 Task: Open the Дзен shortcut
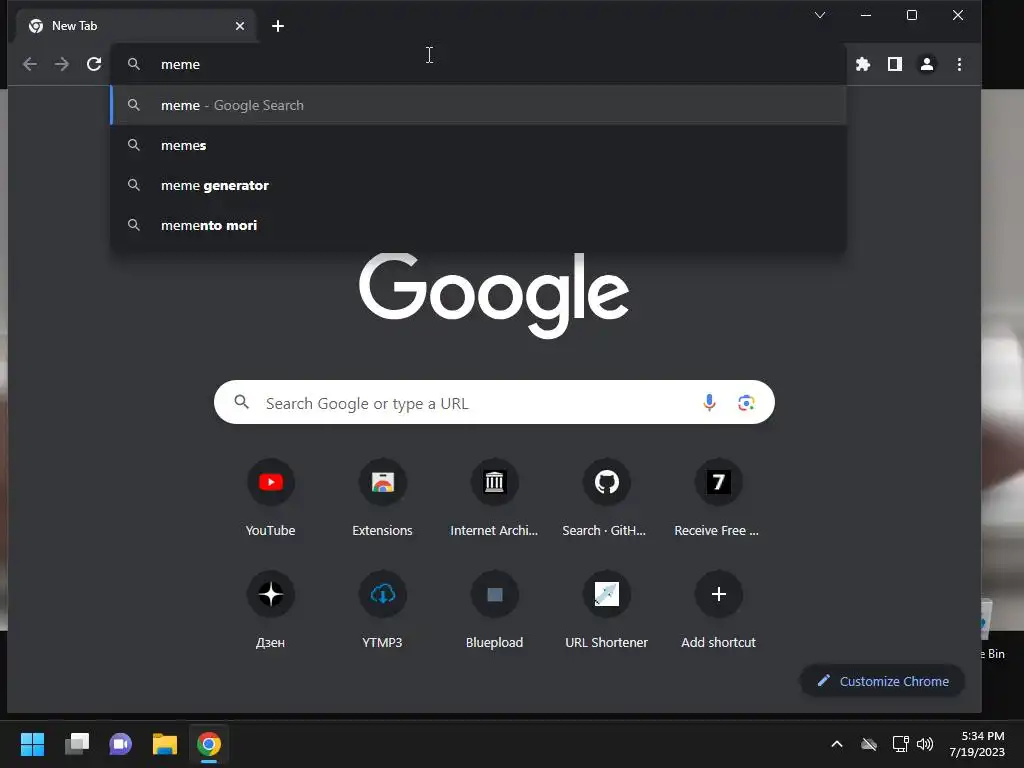(270, 610)
